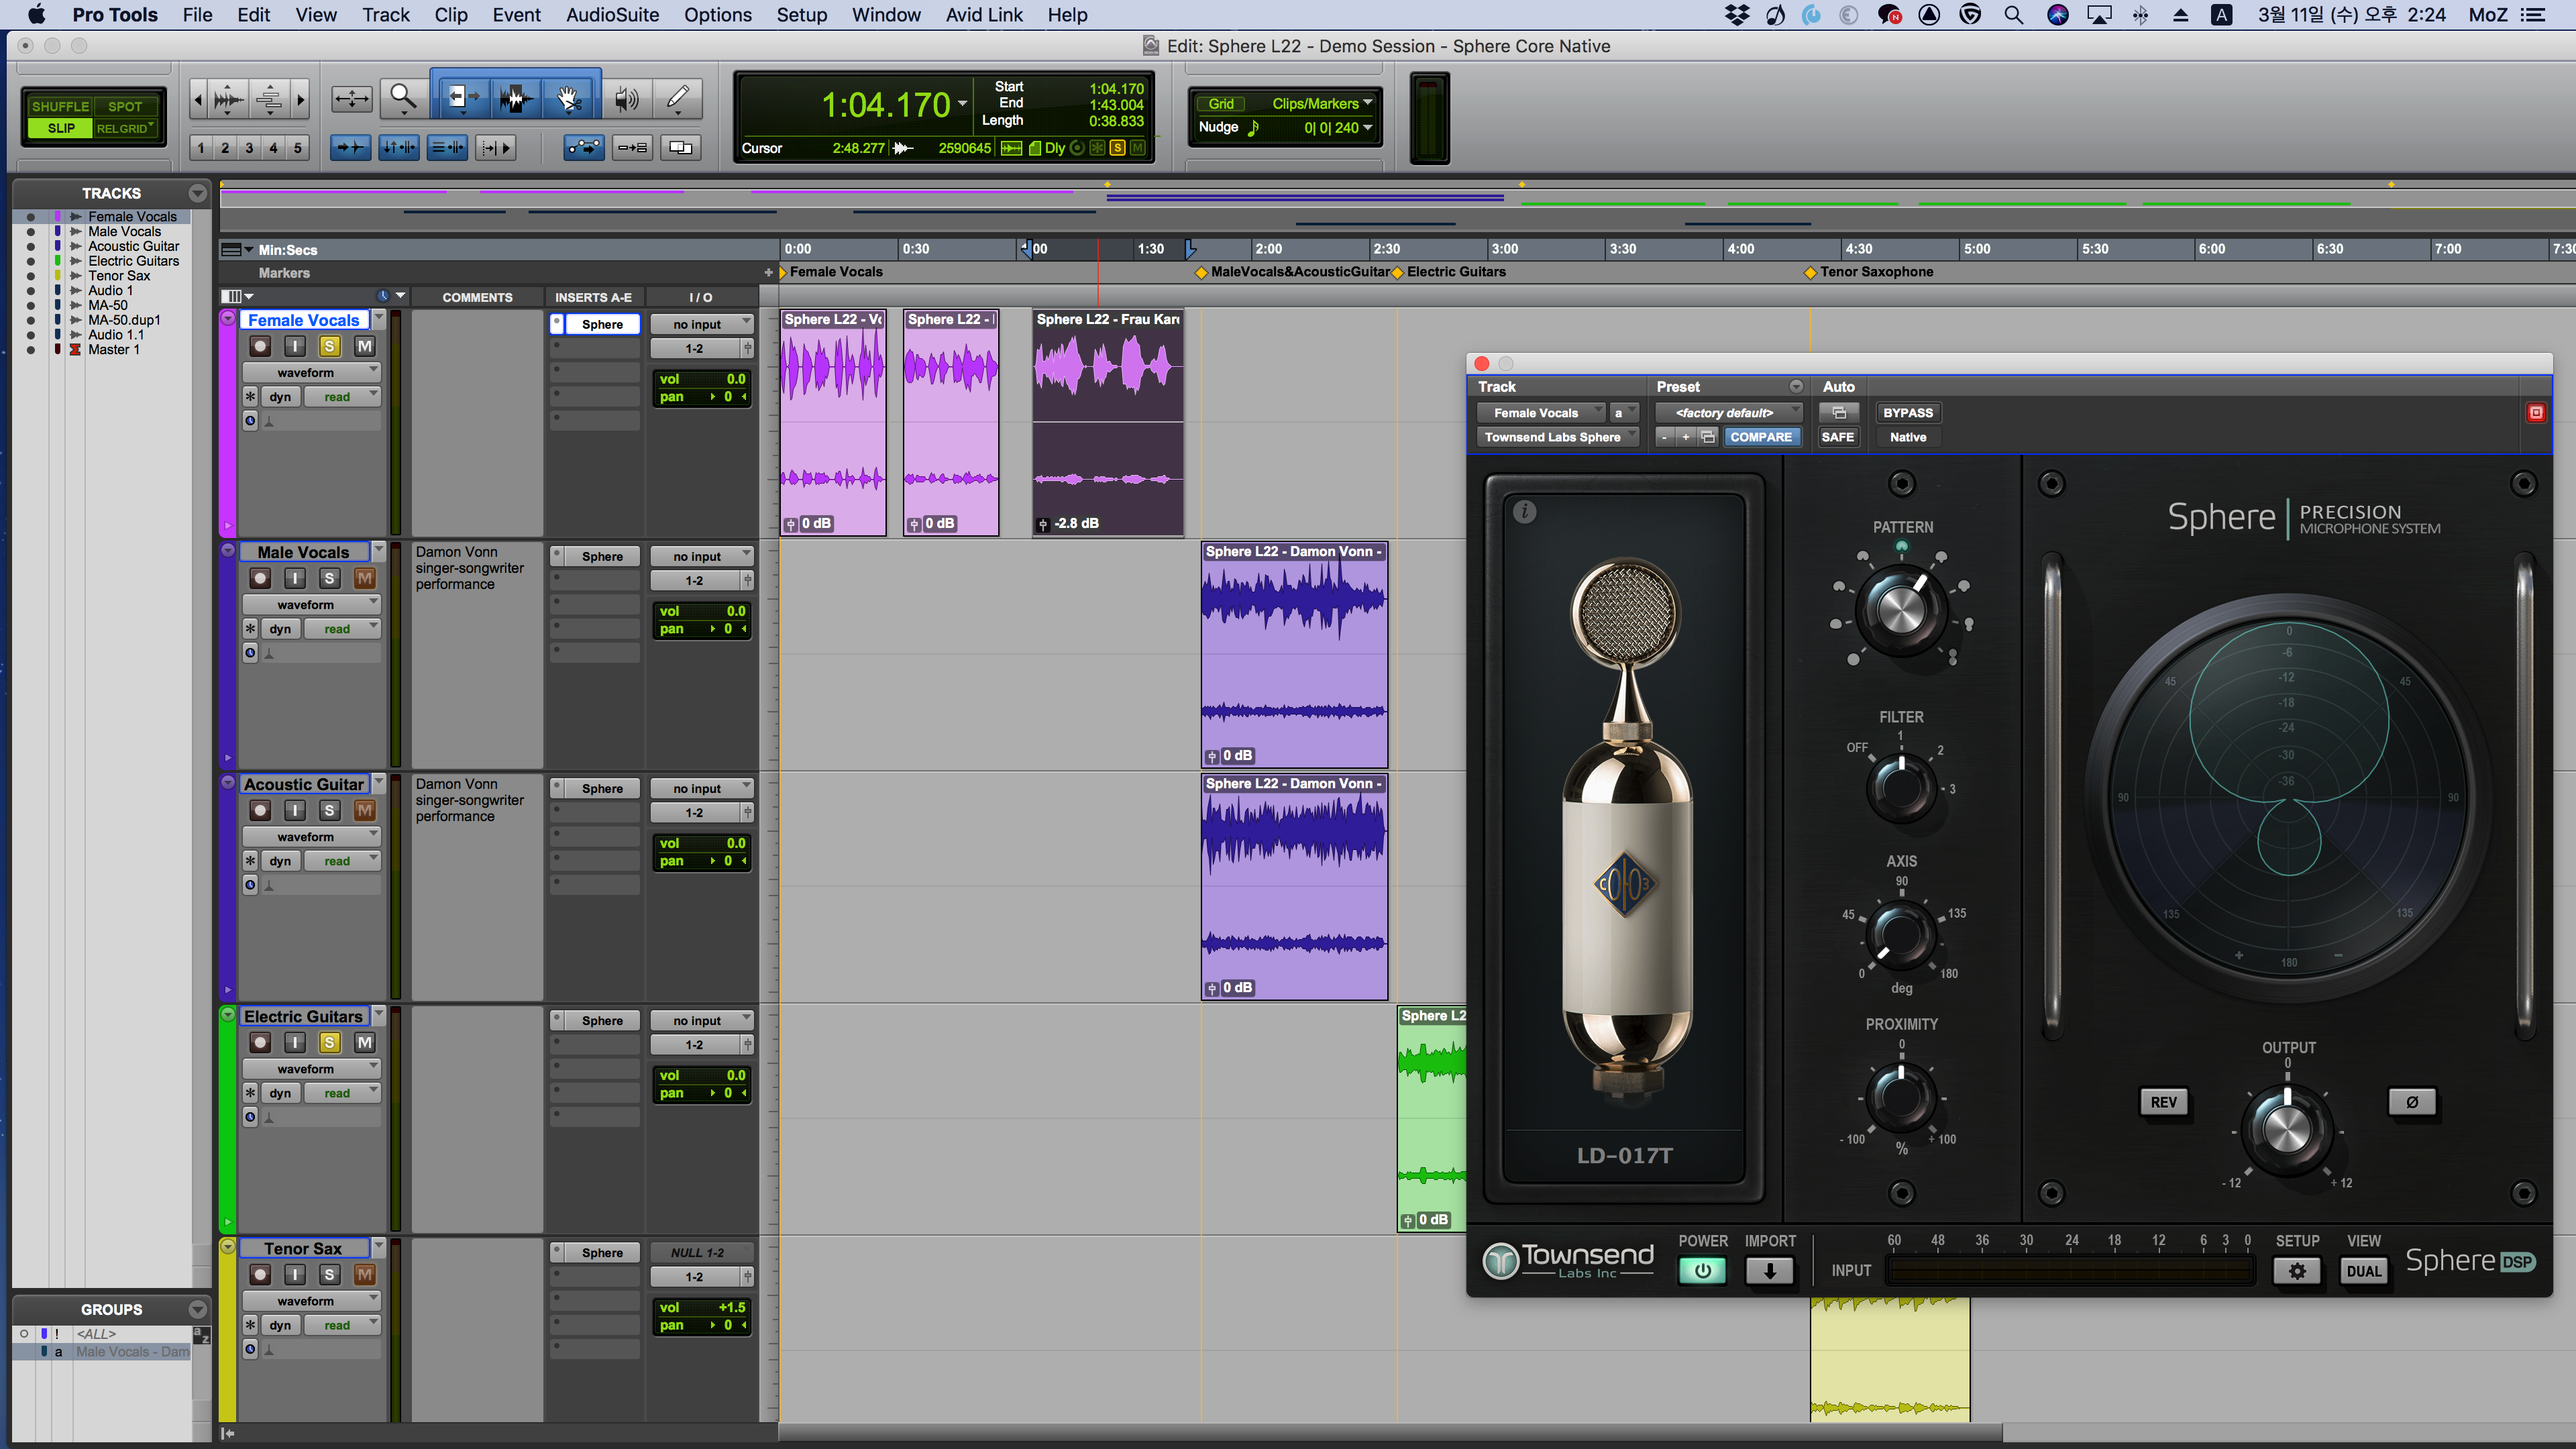Toggle BYPASS on the Sphere plugin
The width and height of the screenshot is (2576, 1449).
point(1908,413)
